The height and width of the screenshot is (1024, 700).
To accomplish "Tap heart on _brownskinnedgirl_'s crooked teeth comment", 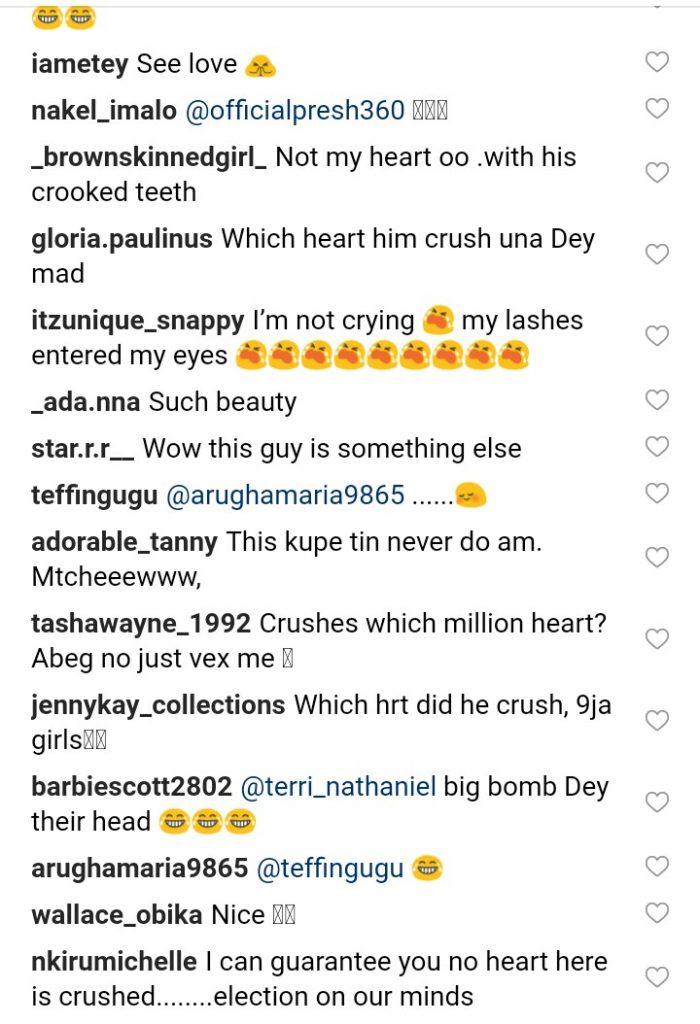I will (656, 173).
